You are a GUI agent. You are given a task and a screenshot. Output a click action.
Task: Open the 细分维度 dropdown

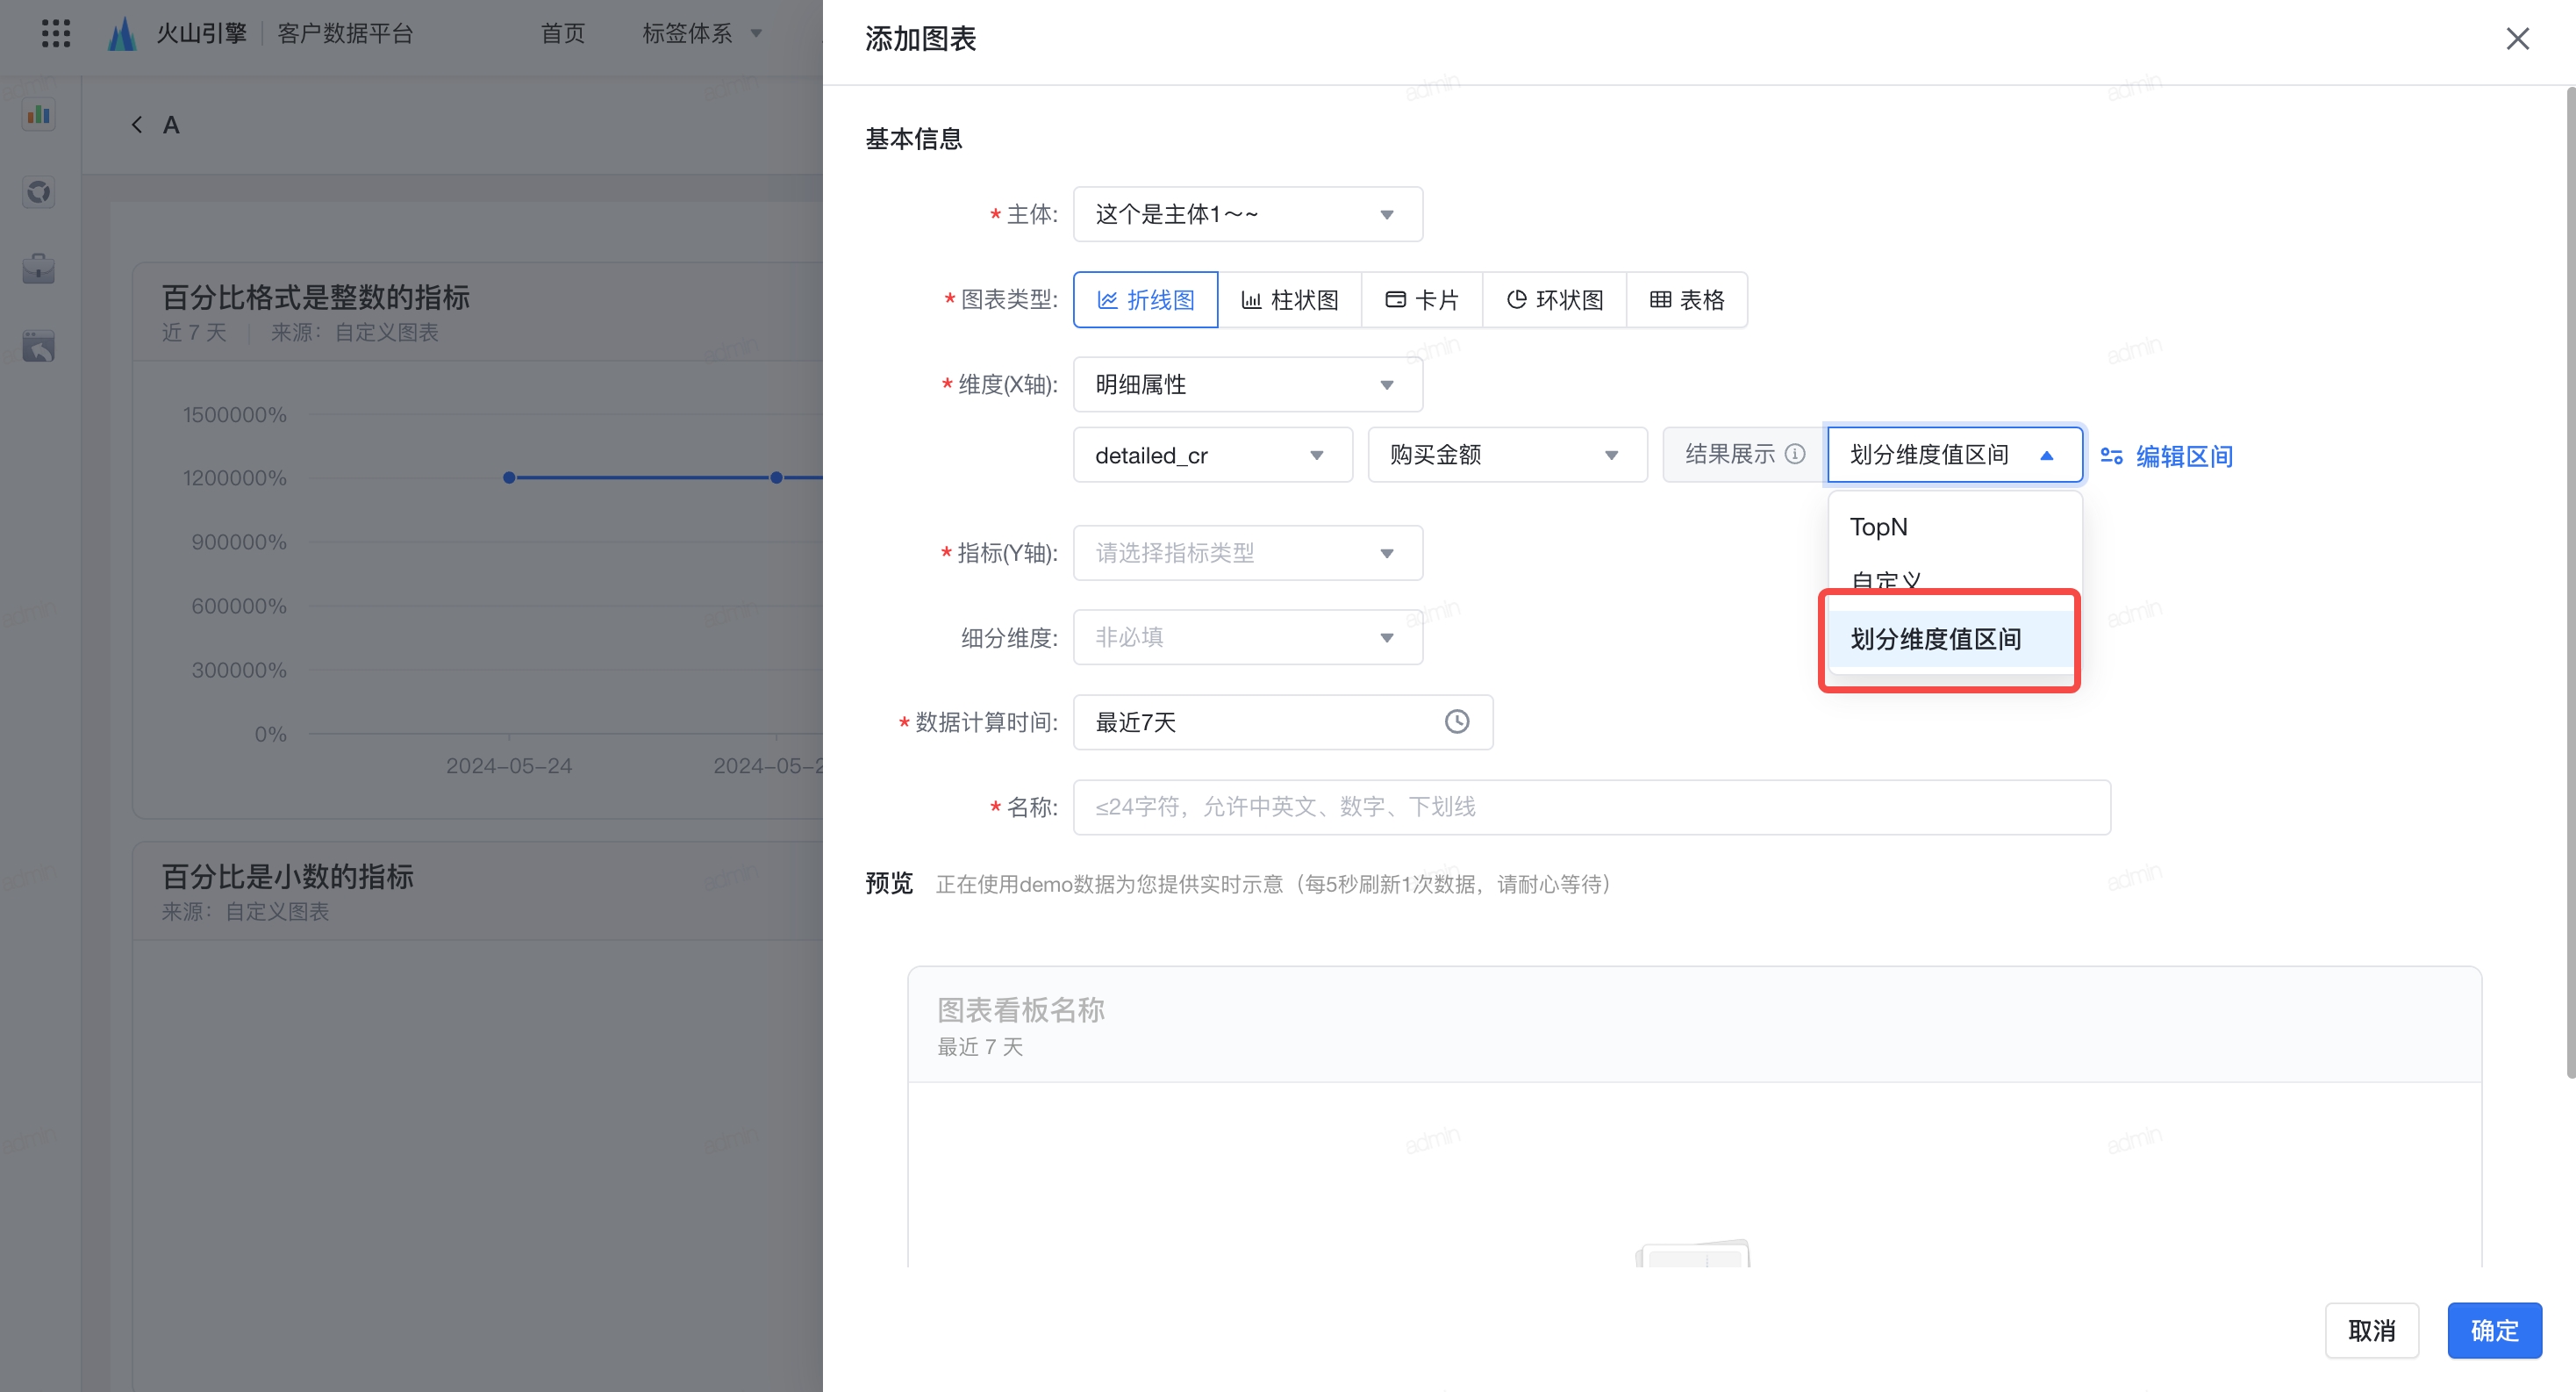point(1248,637)
